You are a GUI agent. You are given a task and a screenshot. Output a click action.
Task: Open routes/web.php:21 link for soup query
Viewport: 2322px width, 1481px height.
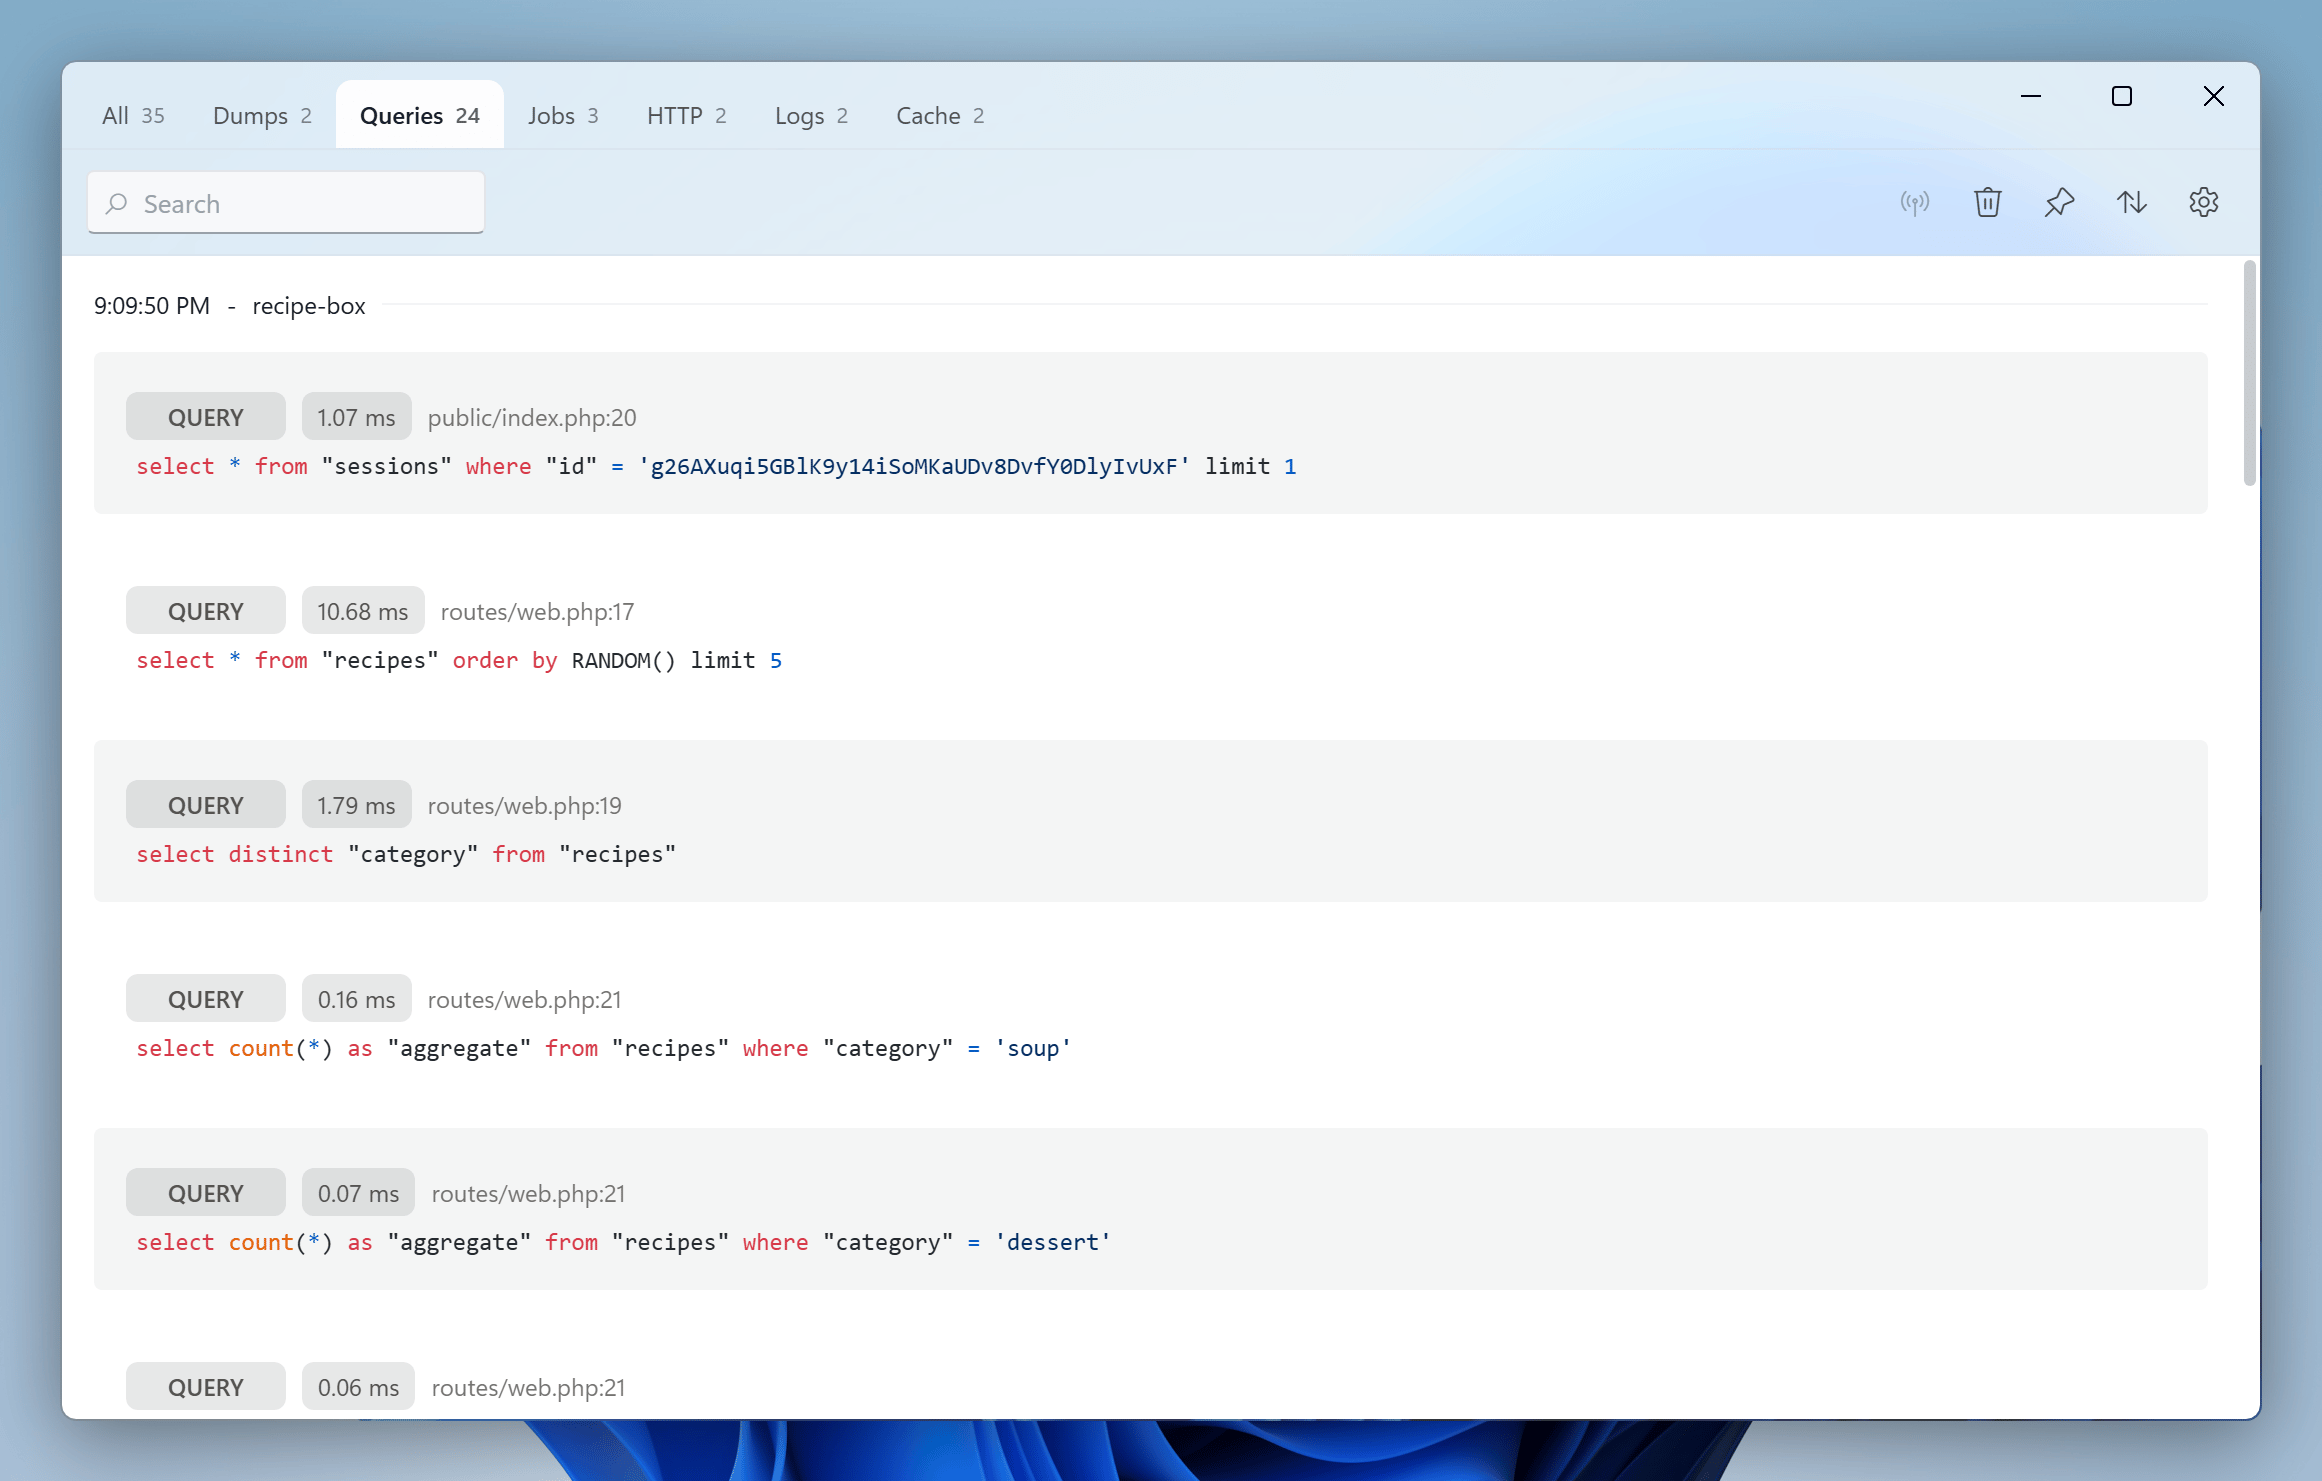[x=524, y=1000]
